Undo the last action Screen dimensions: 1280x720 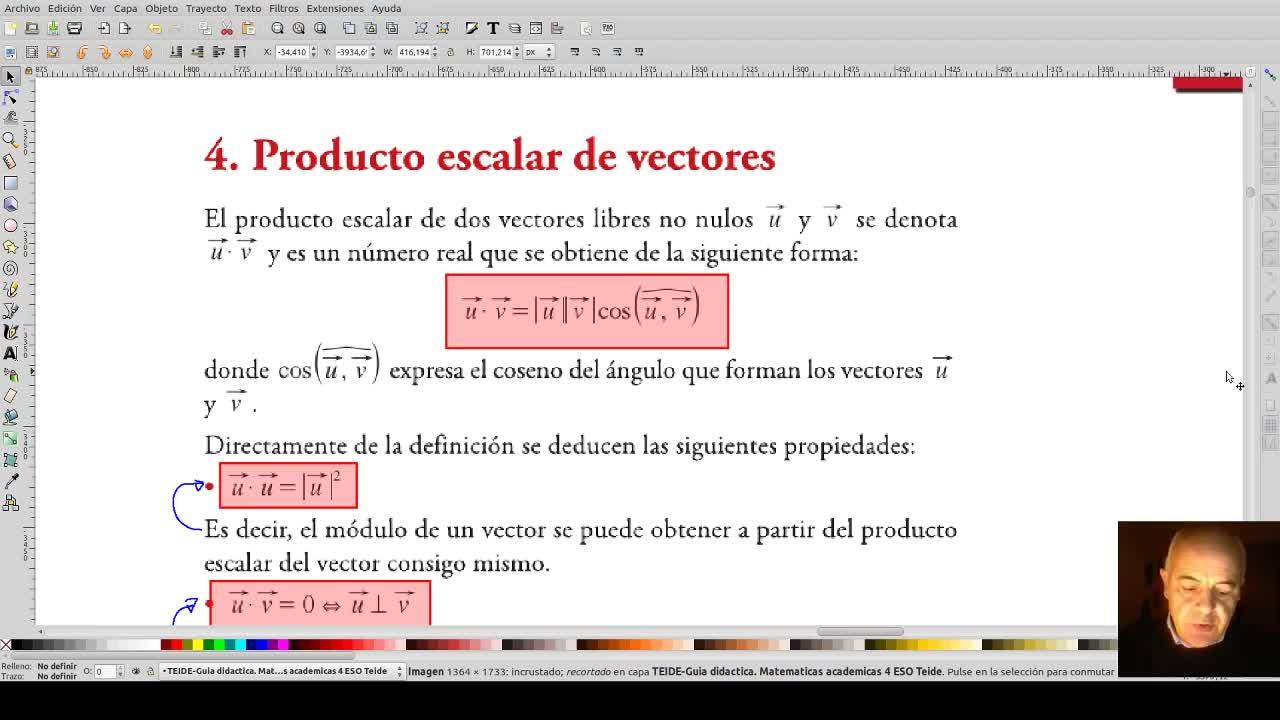[155, 28]
